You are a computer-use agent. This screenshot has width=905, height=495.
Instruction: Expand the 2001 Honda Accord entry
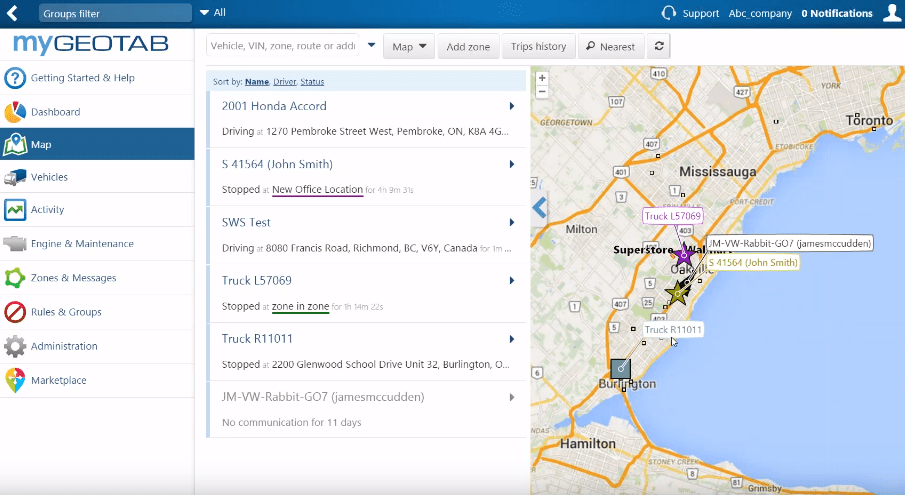[511, 106]
